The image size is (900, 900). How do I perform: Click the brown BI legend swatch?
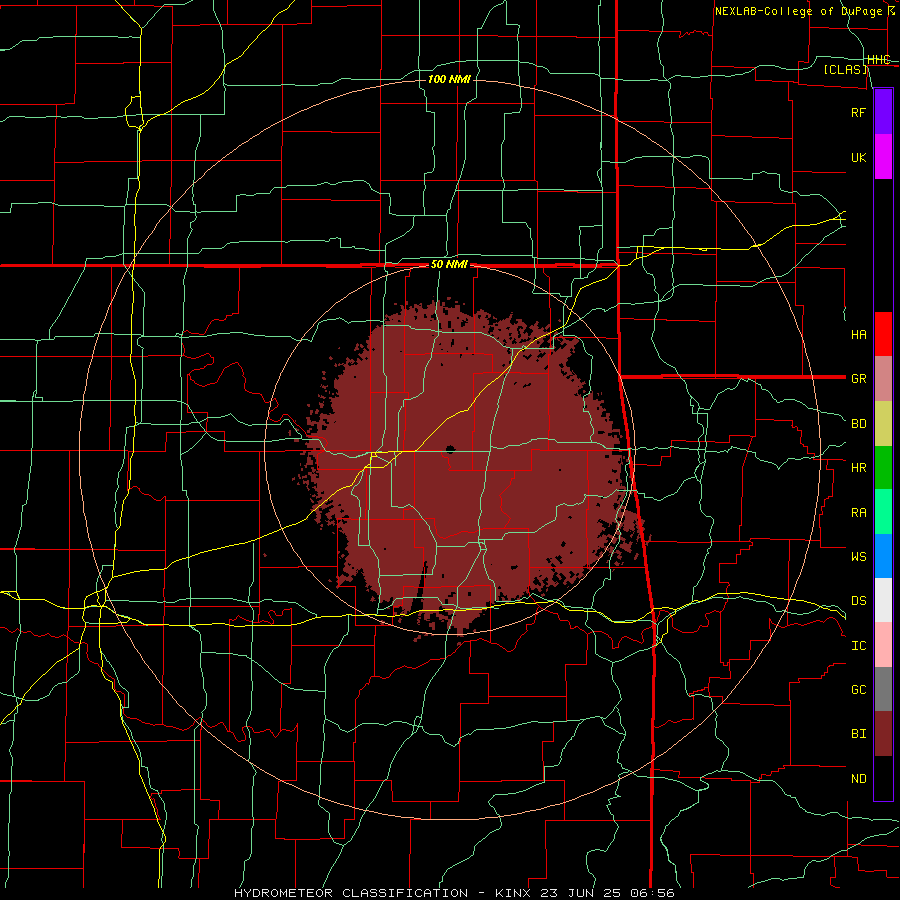pos(883,734)
